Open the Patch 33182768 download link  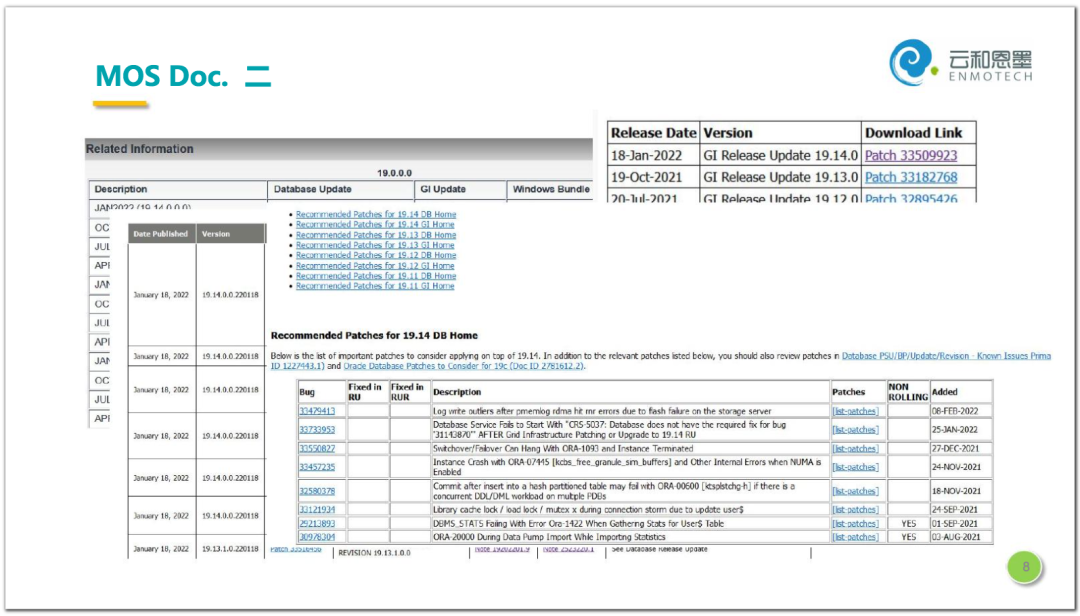click(911, 178)
